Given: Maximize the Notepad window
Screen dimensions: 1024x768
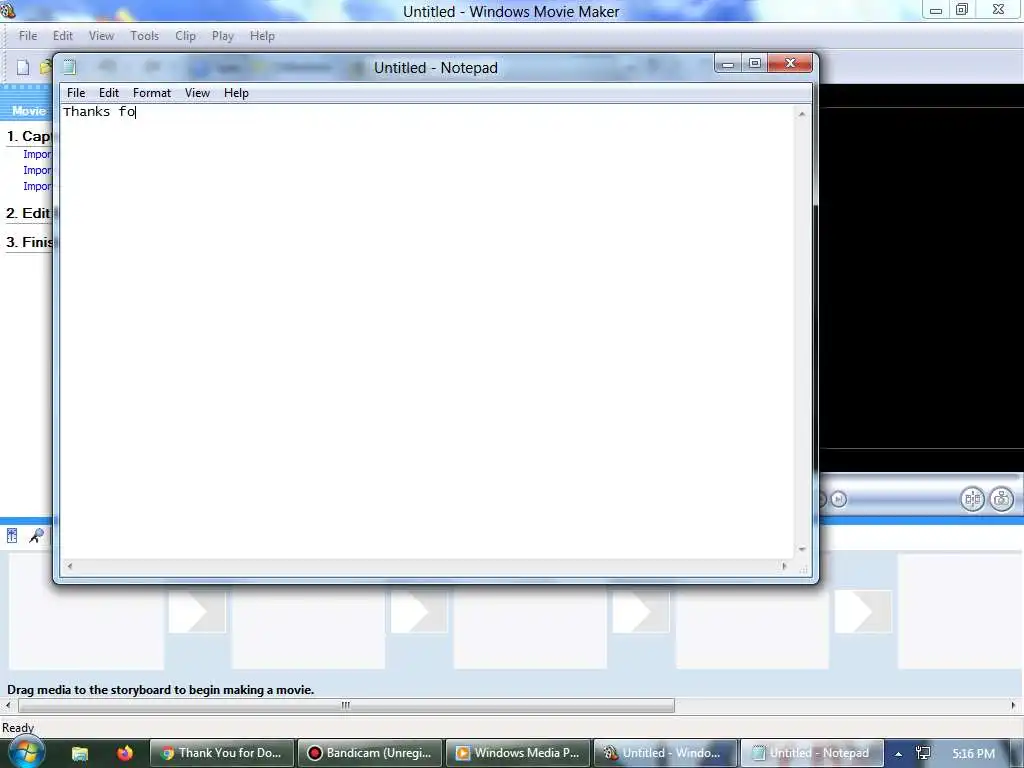Looking at the screenshot, I should pos(755,63).
